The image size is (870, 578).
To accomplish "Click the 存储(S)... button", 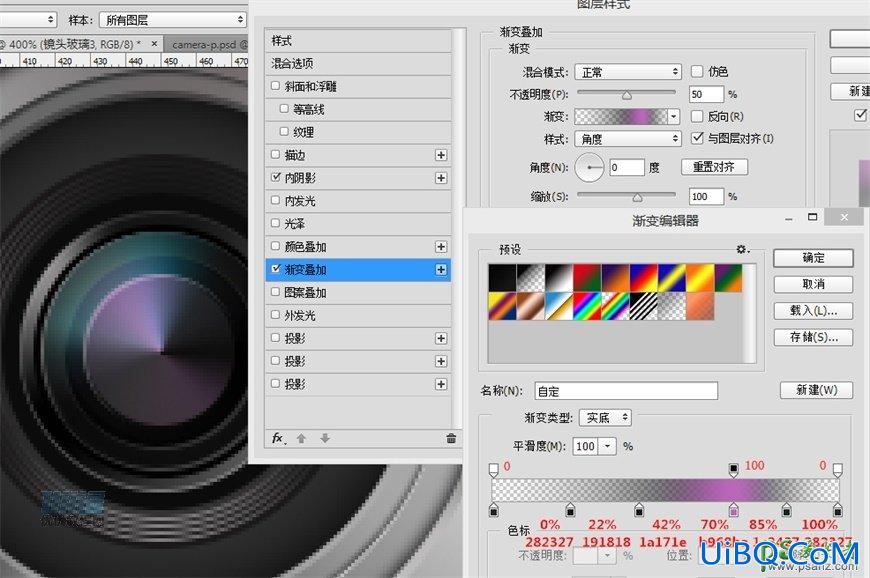I will (x=813, y=337).
